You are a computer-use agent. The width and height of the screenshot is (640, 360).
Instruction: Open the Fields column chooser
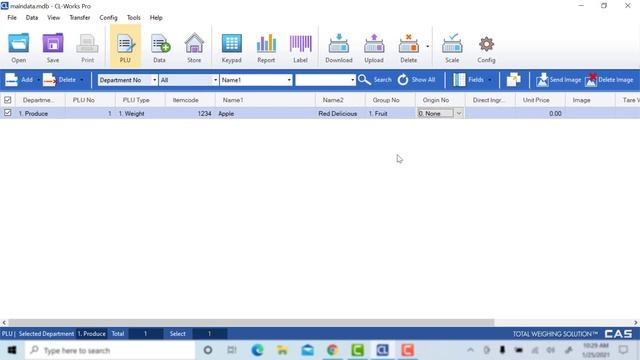coord(468,80)
